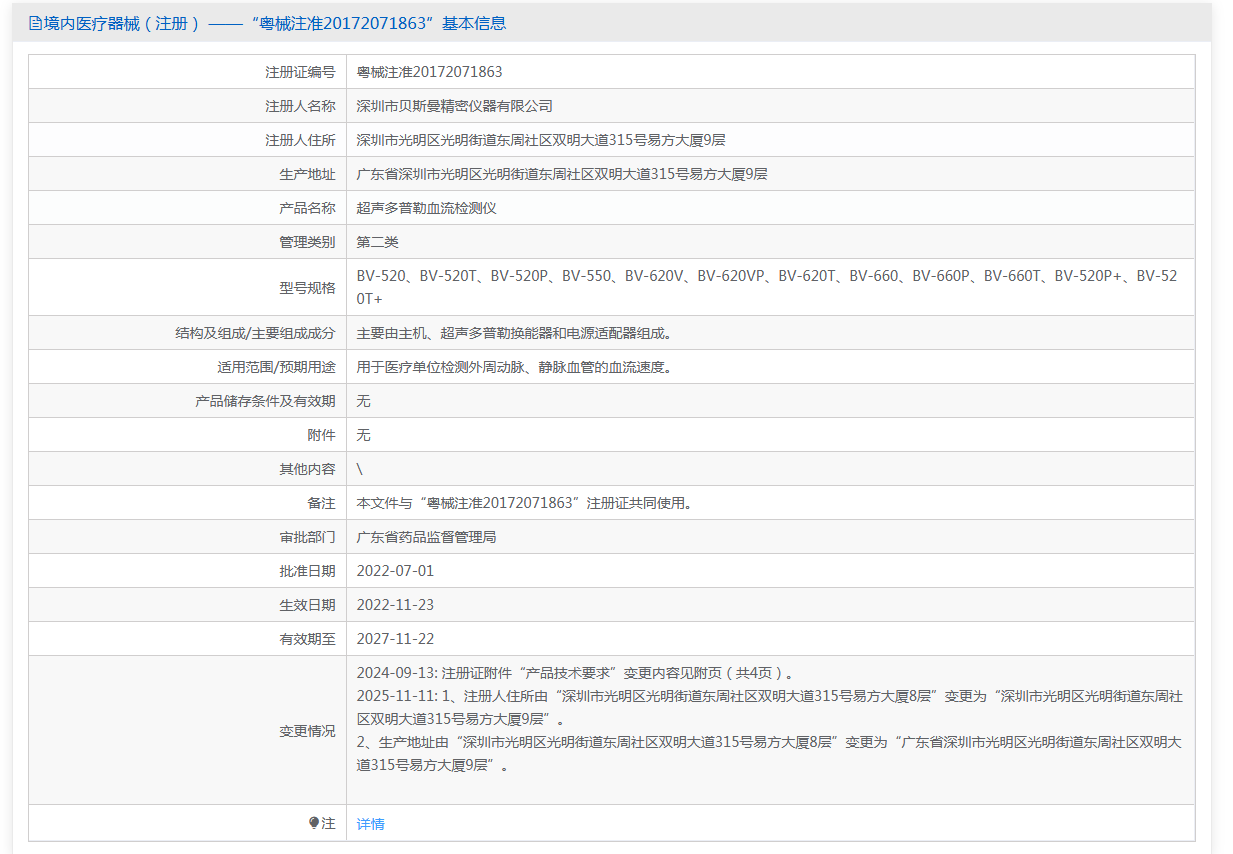The image size is (1233, 854).
Task: Select approval date 2022-07-01
Action: coord(396,571)
